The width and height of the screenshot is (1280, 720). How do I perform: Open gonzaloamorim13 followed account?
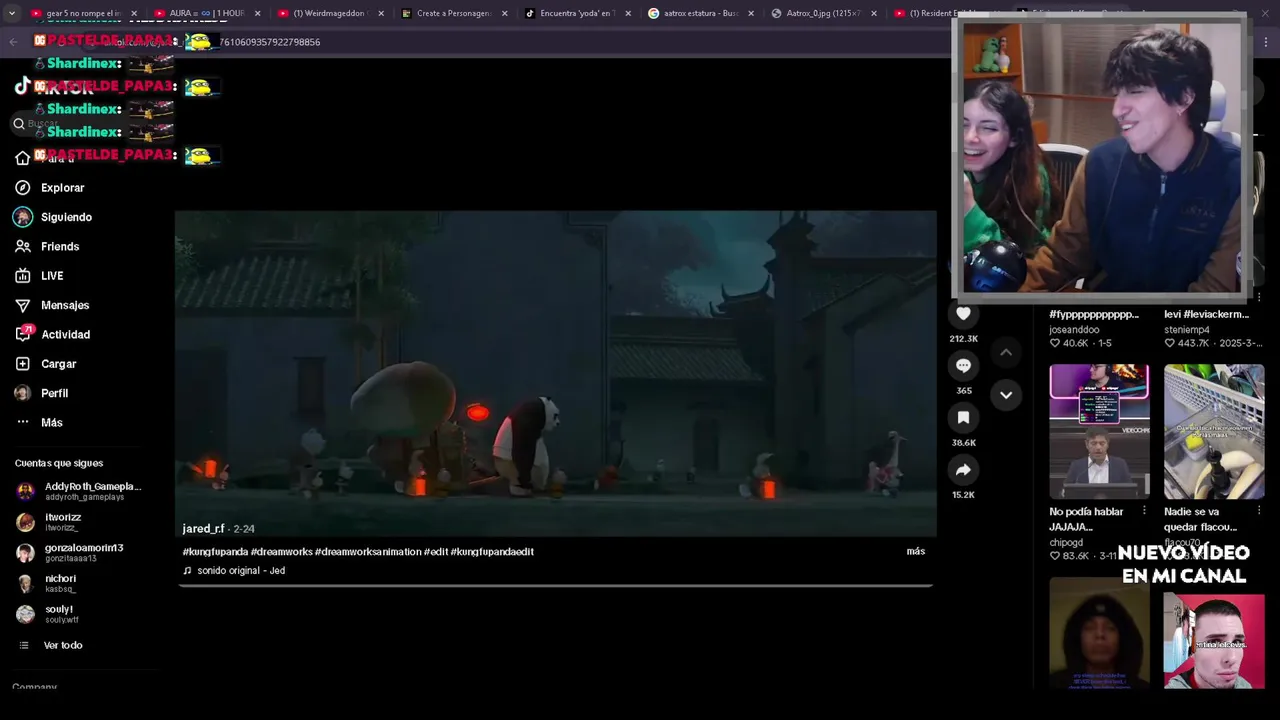(x=70, y=553)
